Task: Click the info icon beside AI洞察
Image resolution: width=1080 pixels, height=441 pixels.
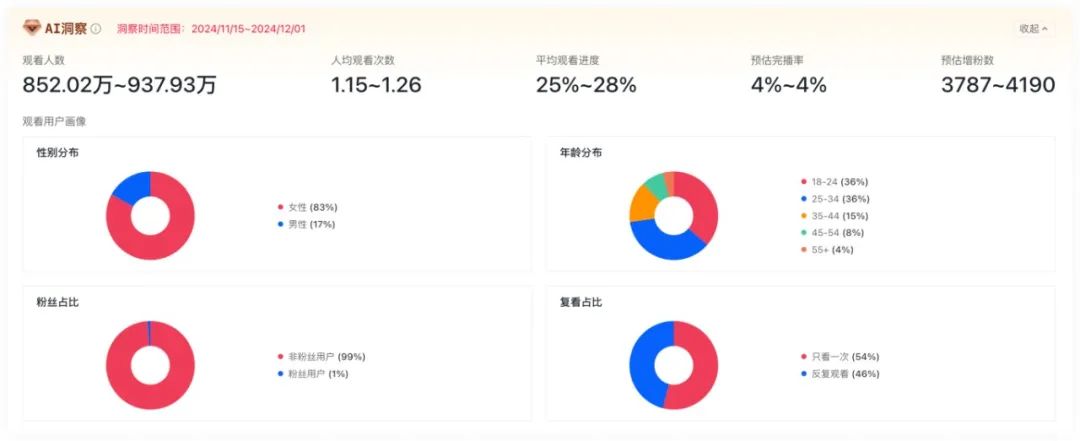Action: click(96, 29)
